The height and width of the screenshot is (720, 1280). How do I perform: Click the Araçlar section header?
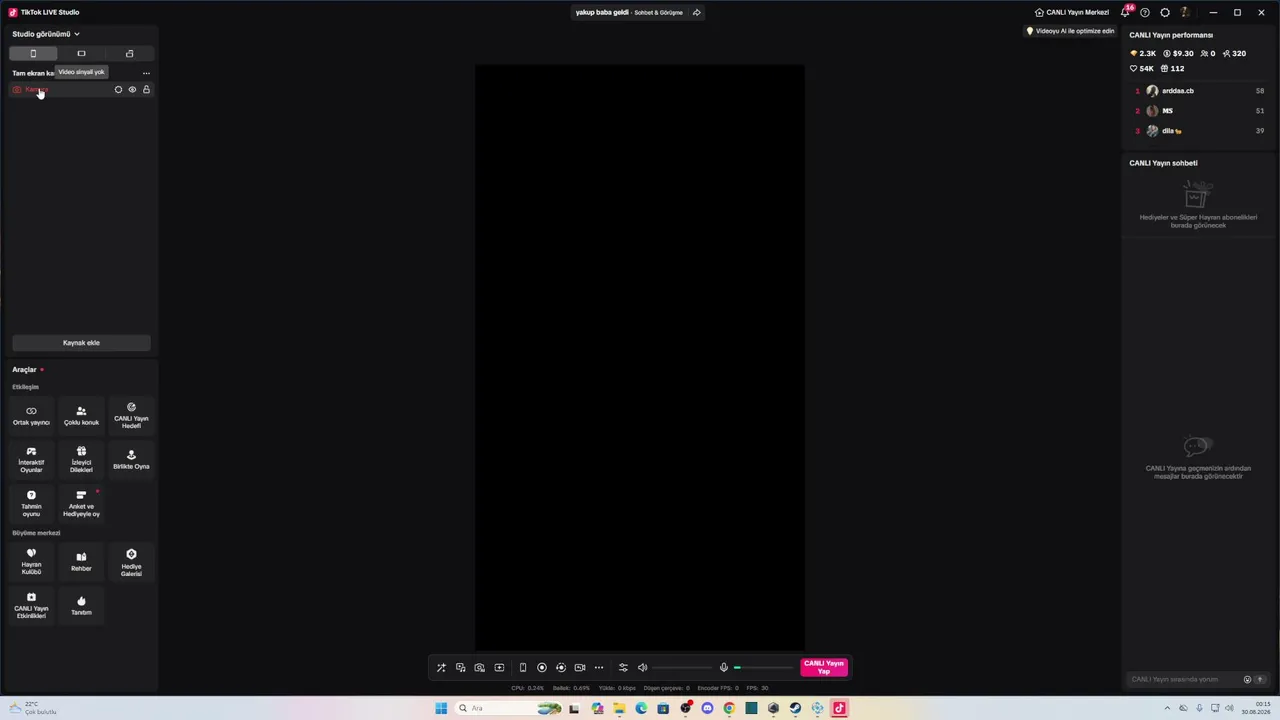coord(24,370)
